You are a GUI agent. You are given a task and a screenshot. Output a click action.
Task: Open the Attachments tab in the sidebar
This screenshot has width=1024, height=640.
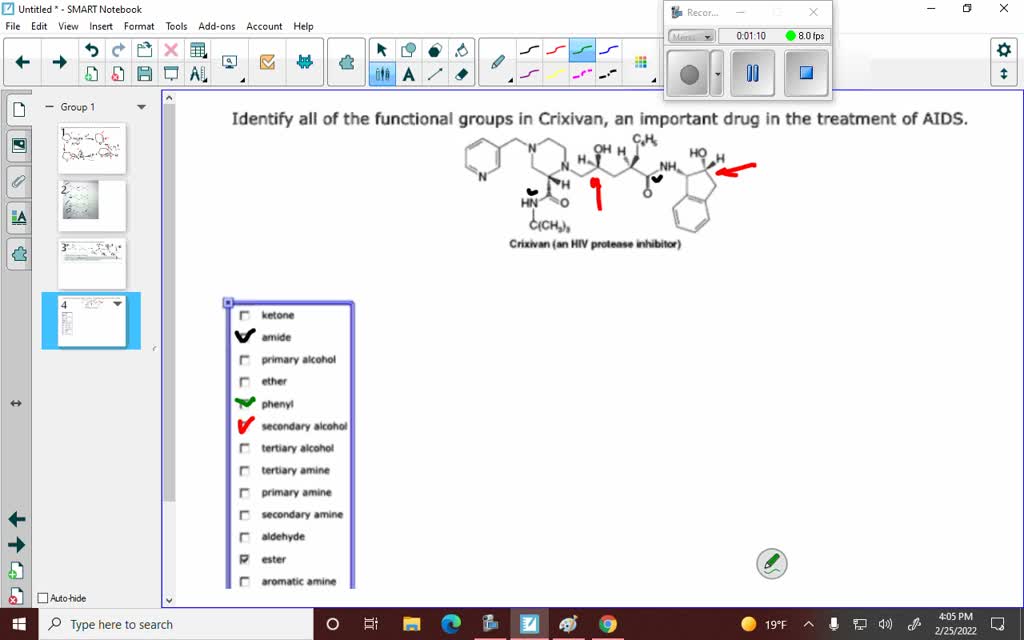(18, 181)
